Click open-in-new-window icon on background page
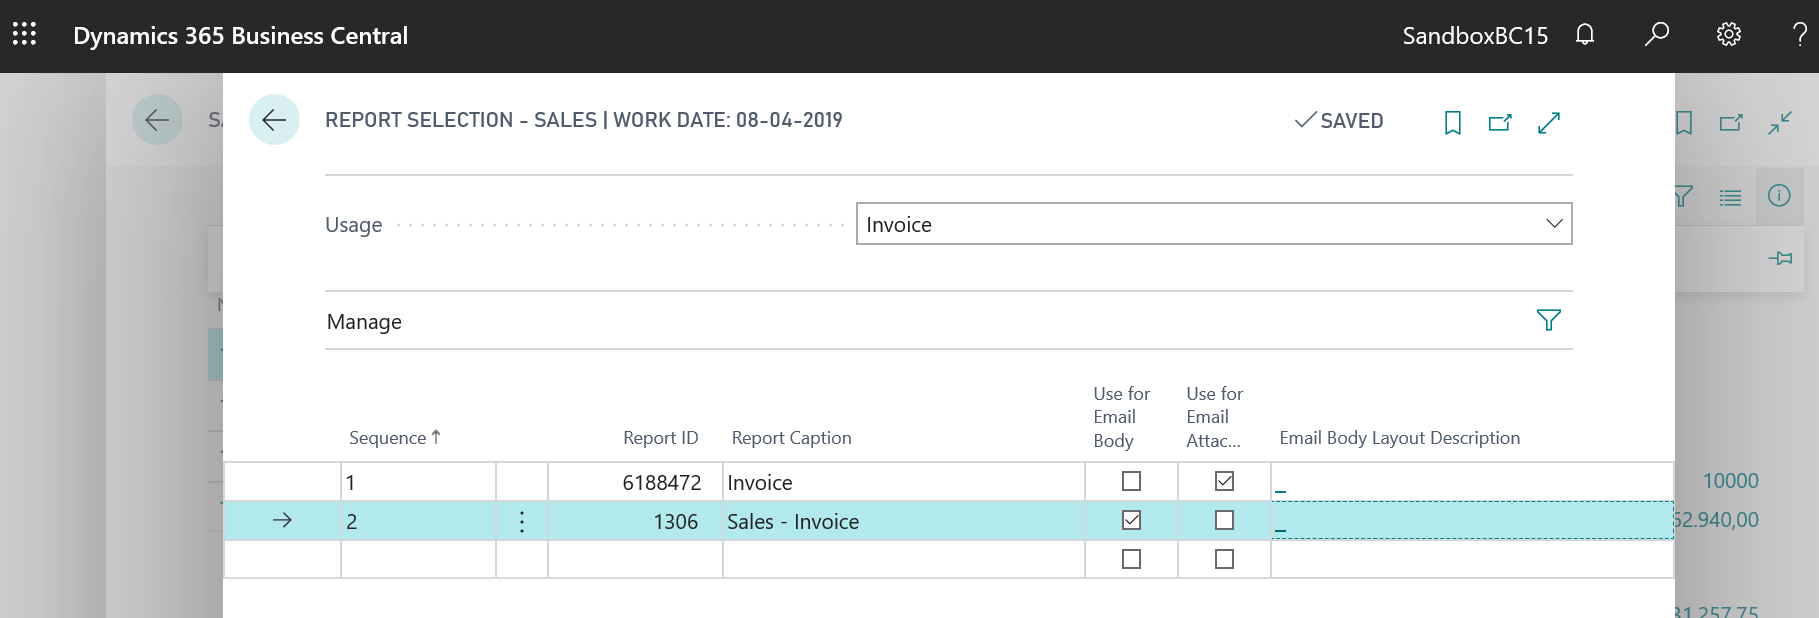This screenshot has width=1819, height=618. coord(1731,123)
